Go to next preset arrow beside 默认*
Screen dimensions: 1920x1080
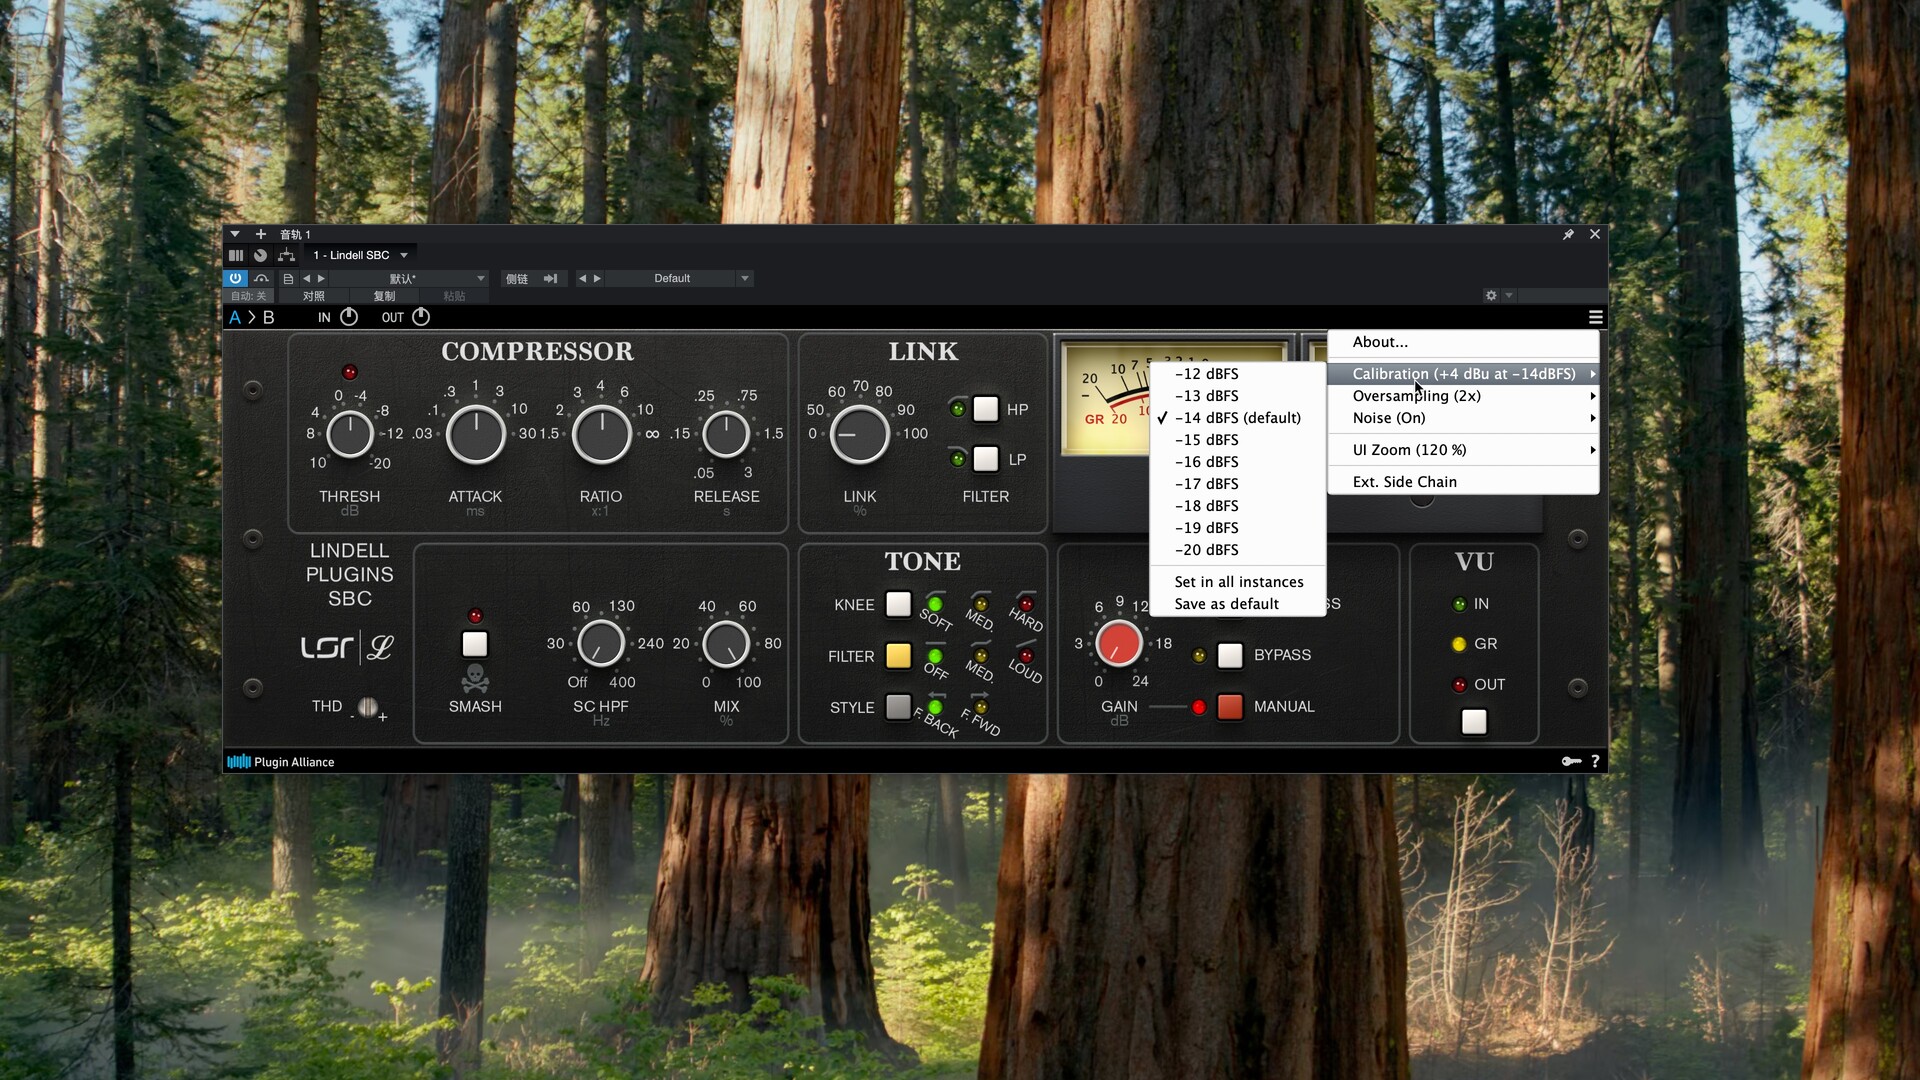321,278
